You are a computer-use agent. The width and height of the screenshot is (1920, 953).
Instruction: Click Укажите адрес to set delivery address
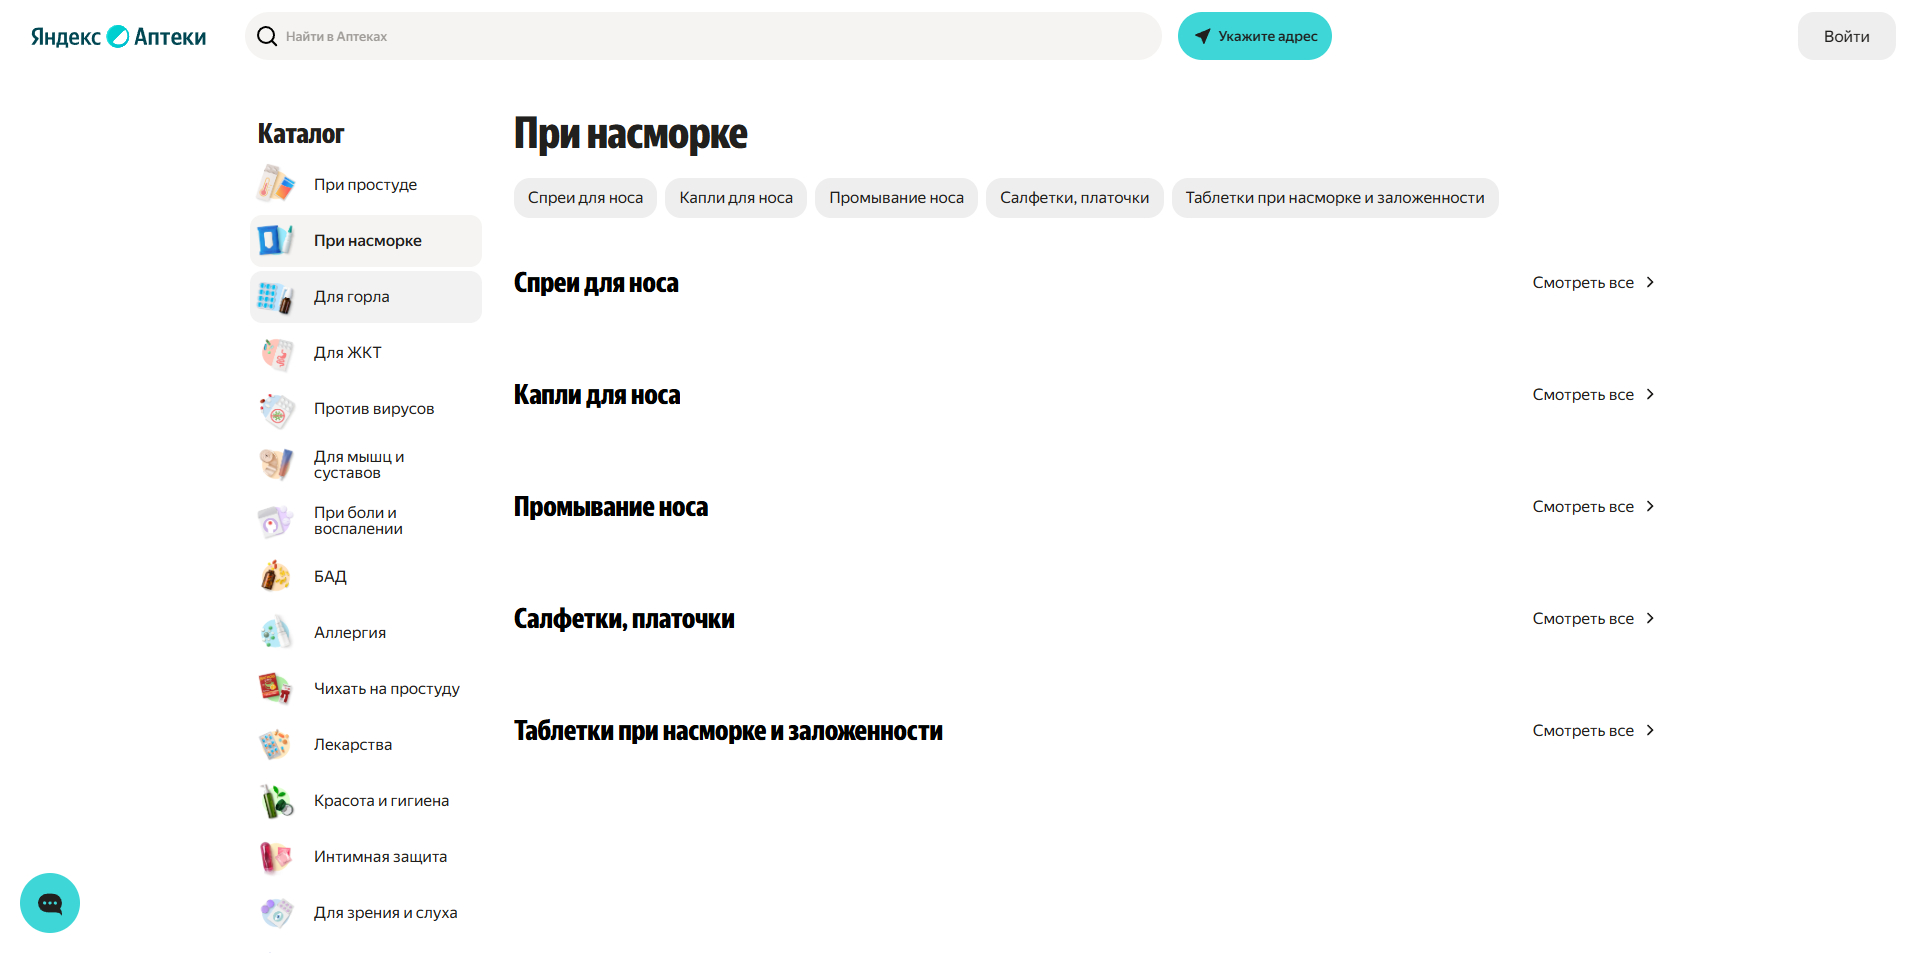1254,35
